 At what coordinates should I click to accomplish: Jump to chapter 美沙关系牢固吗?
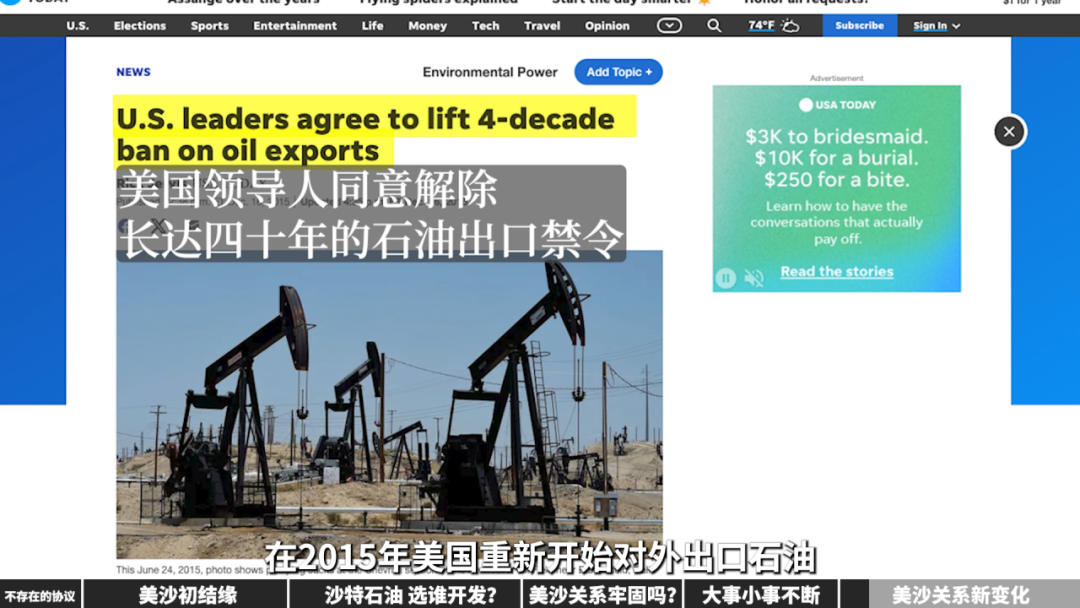(x=603, y=595)
